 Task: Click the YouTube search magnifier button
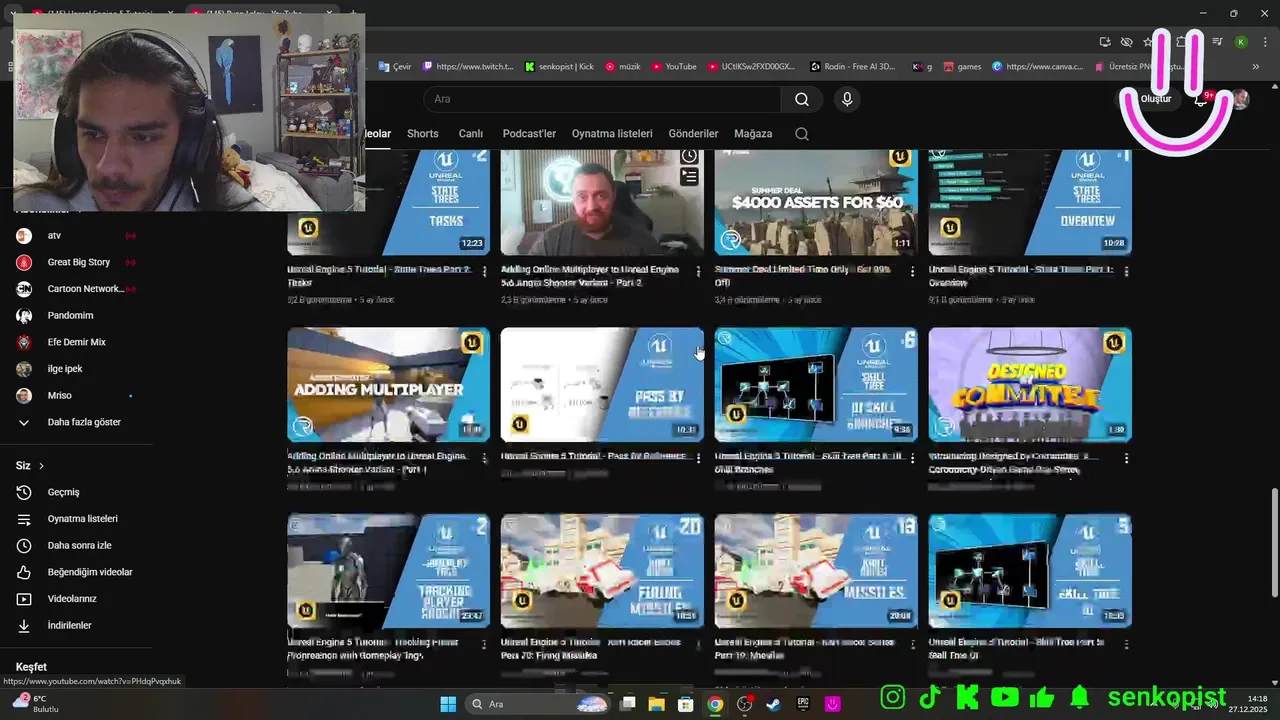pos(802,99)
